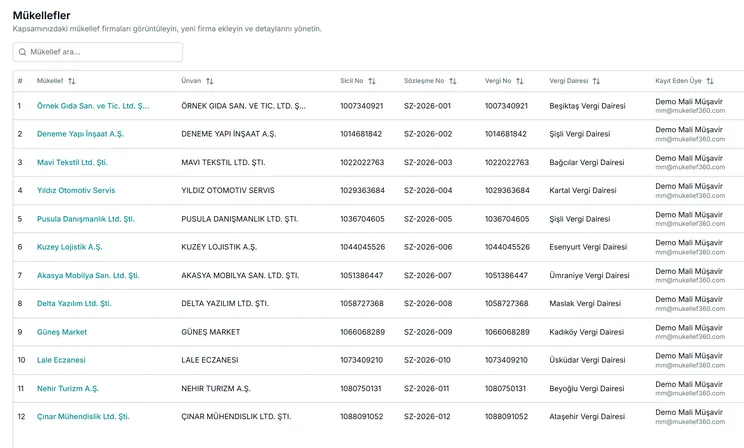Click the search magnifier icon
The image size is (744, 448).
(x=22, y=52)
